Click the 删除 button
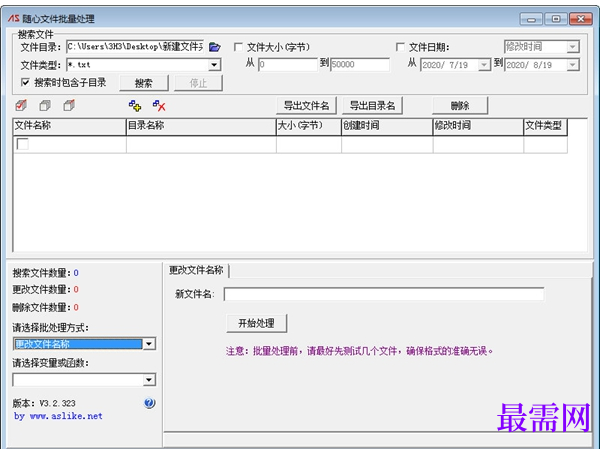The height and width of the screenshot is (449, 609). [460, 105]
